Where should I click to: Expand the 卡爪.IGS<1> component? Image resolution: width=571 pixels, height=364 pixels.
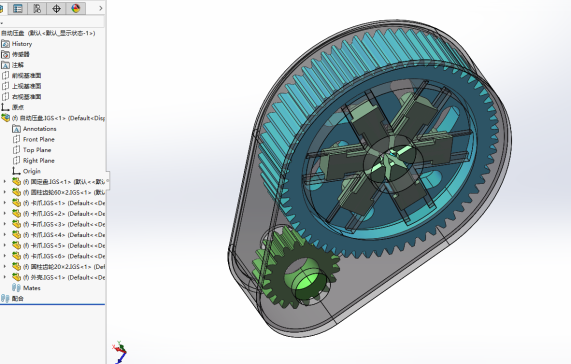tap(5, 203)
